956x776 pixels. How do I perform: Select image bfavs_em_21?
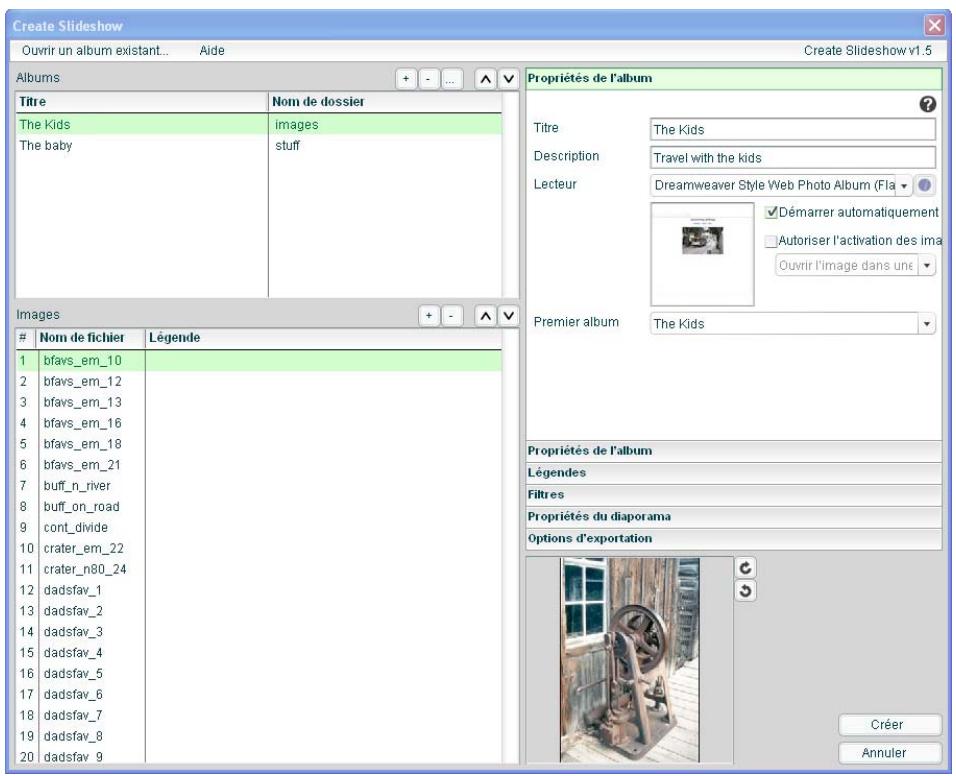click(259, 465)
